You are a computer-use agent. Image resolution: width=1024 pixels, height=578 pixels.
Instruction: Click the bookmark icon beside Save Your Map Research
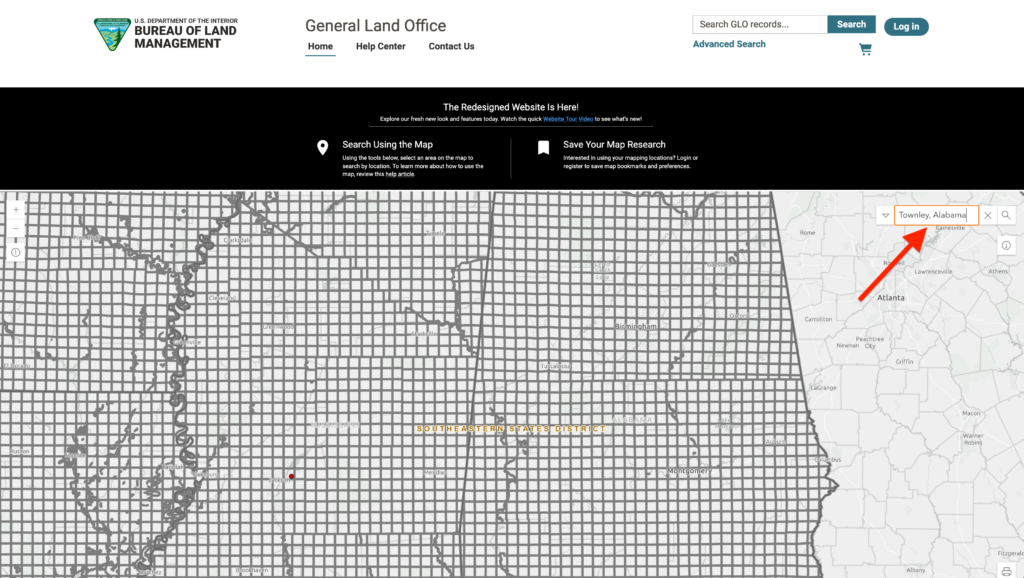pyautogui.click(x=543, y=148)
